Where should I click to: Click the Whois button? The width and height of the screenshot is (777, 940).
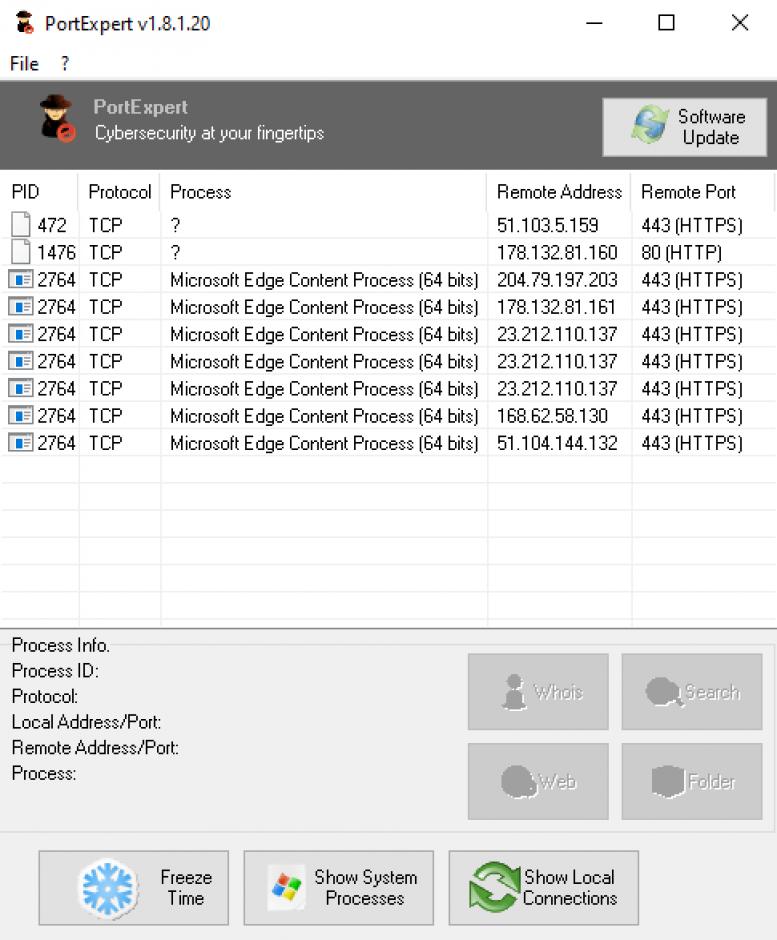point(538,692)
